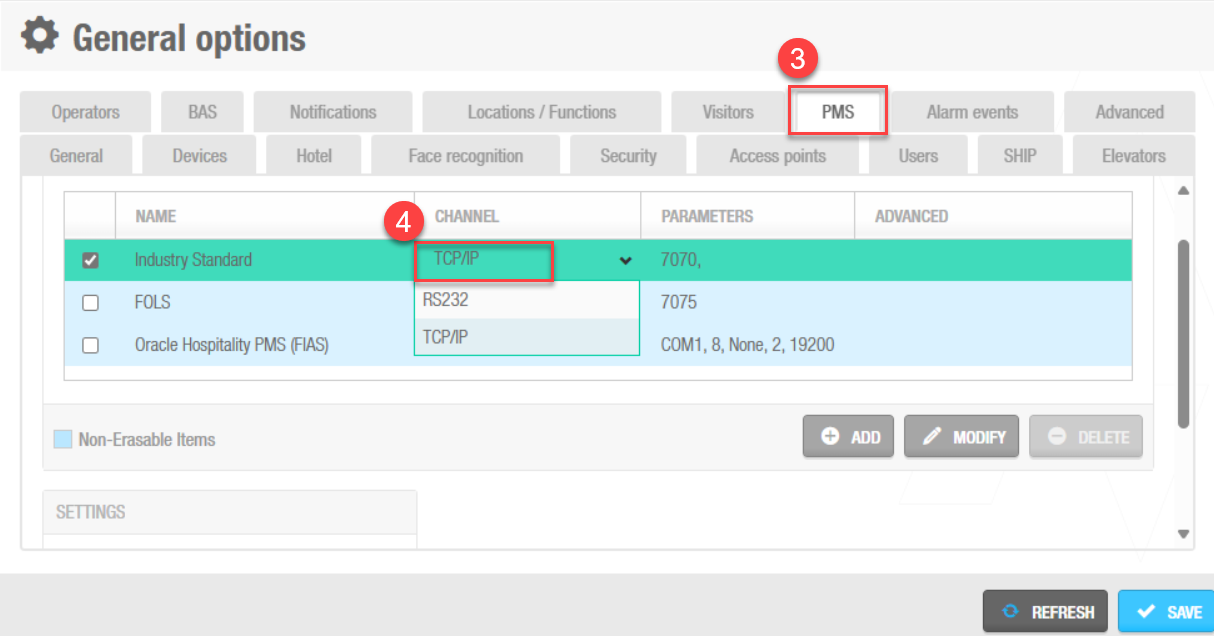The image size is (1214, 636).
Task: Click the checkmark icon on SAVE button
Action: pyautogui.click(x=1146, y=612)
